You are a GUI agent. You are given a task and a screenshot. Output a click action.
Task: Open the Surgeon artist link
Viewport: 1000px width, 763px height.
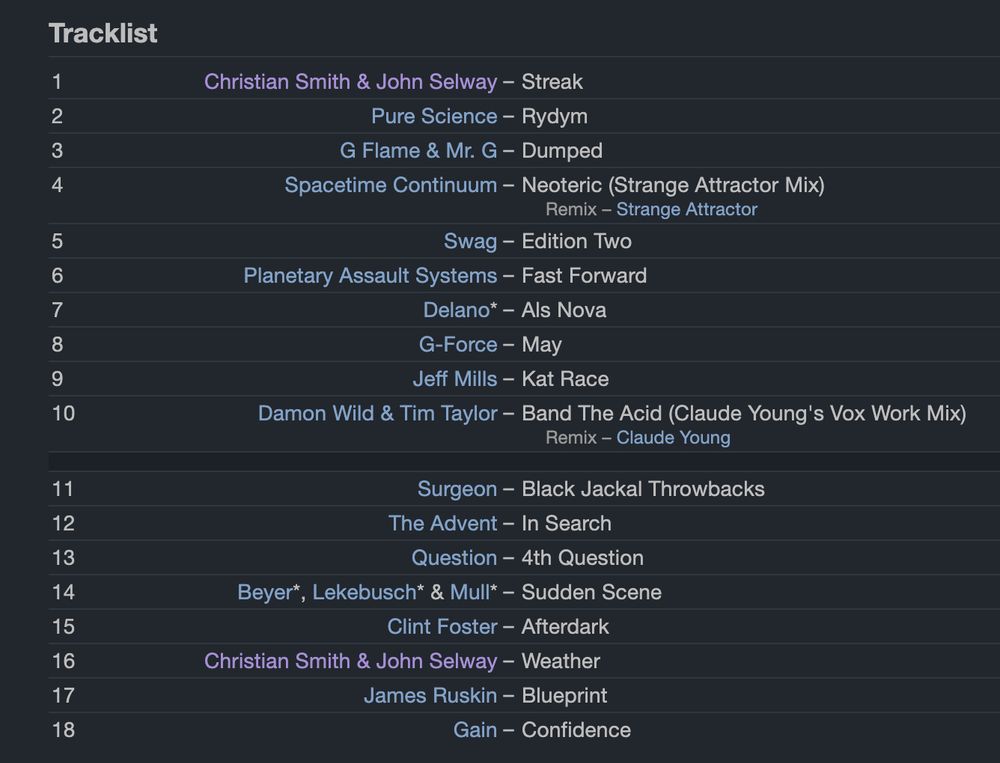(457, 489)
